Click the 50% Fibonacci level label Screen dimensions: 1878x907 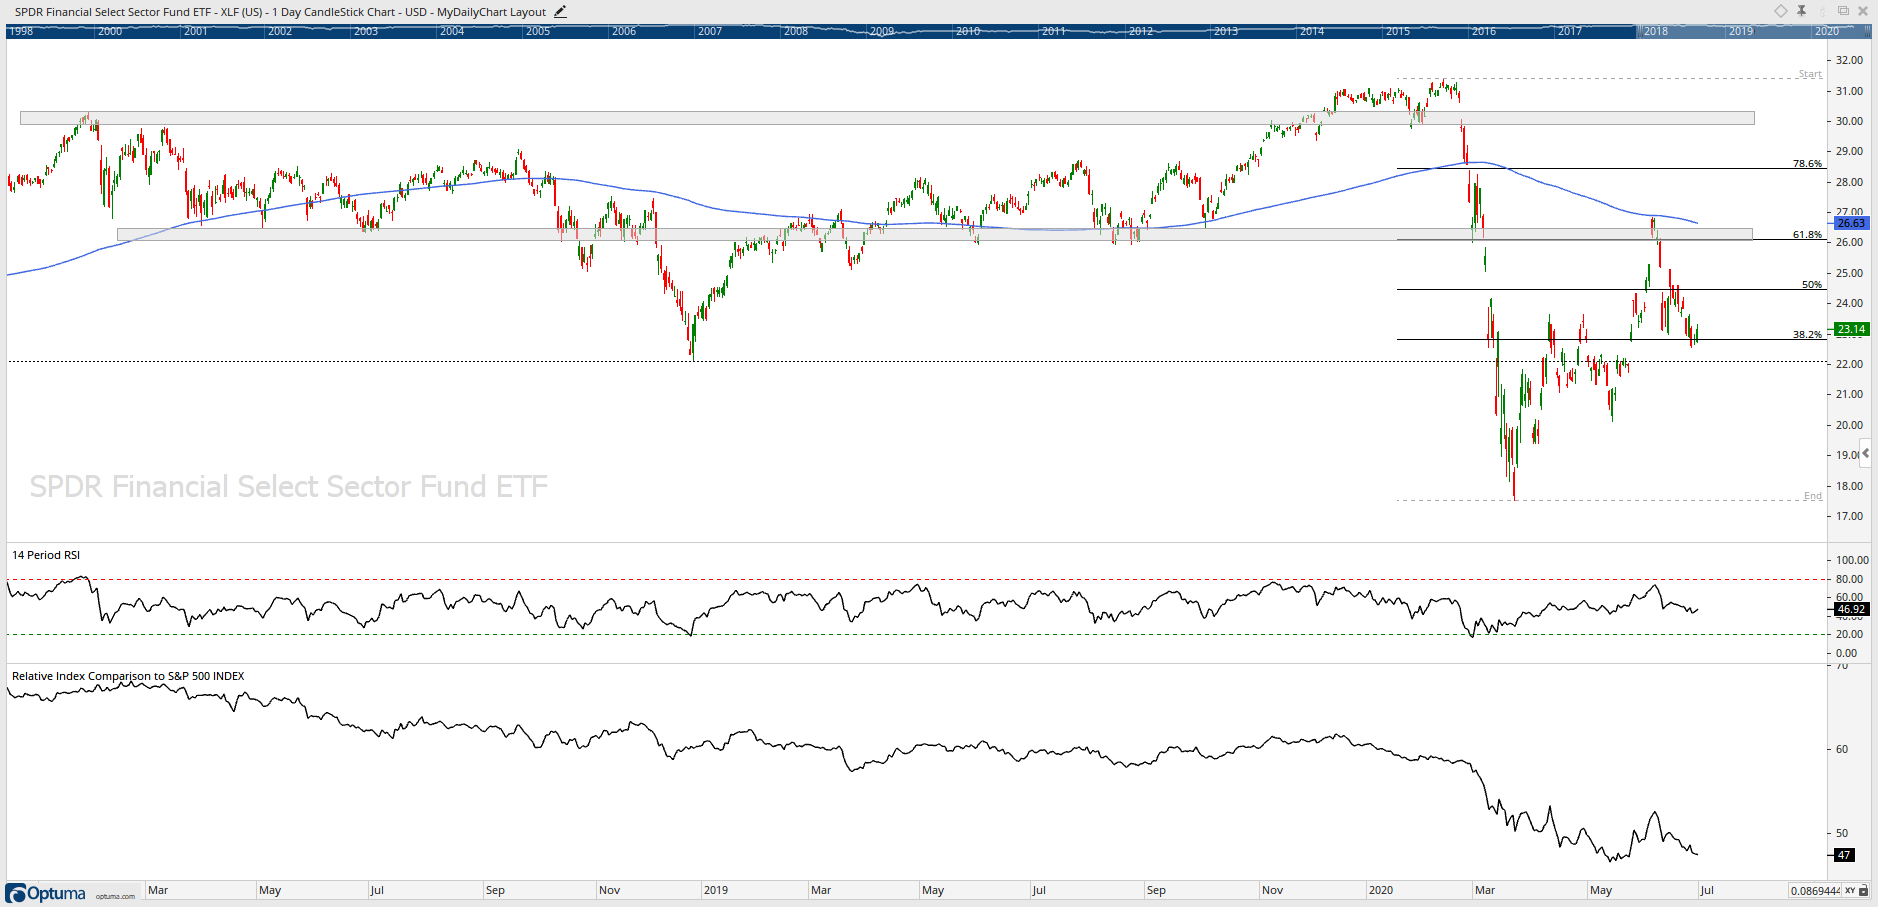pos(1812,284)
